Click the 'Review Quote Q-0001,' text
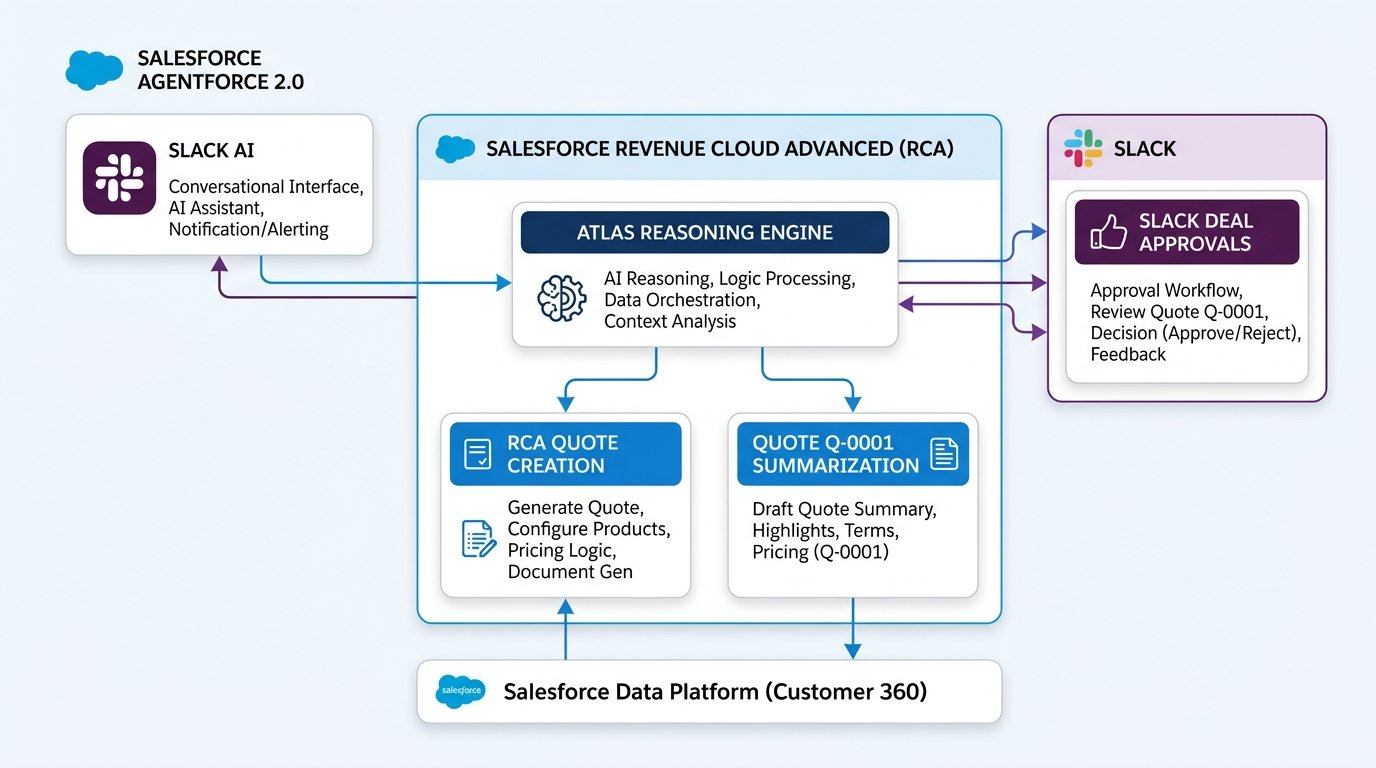Image resolution: width=1376 pixels, height=768 pixels. click(x=1180, y=312)
